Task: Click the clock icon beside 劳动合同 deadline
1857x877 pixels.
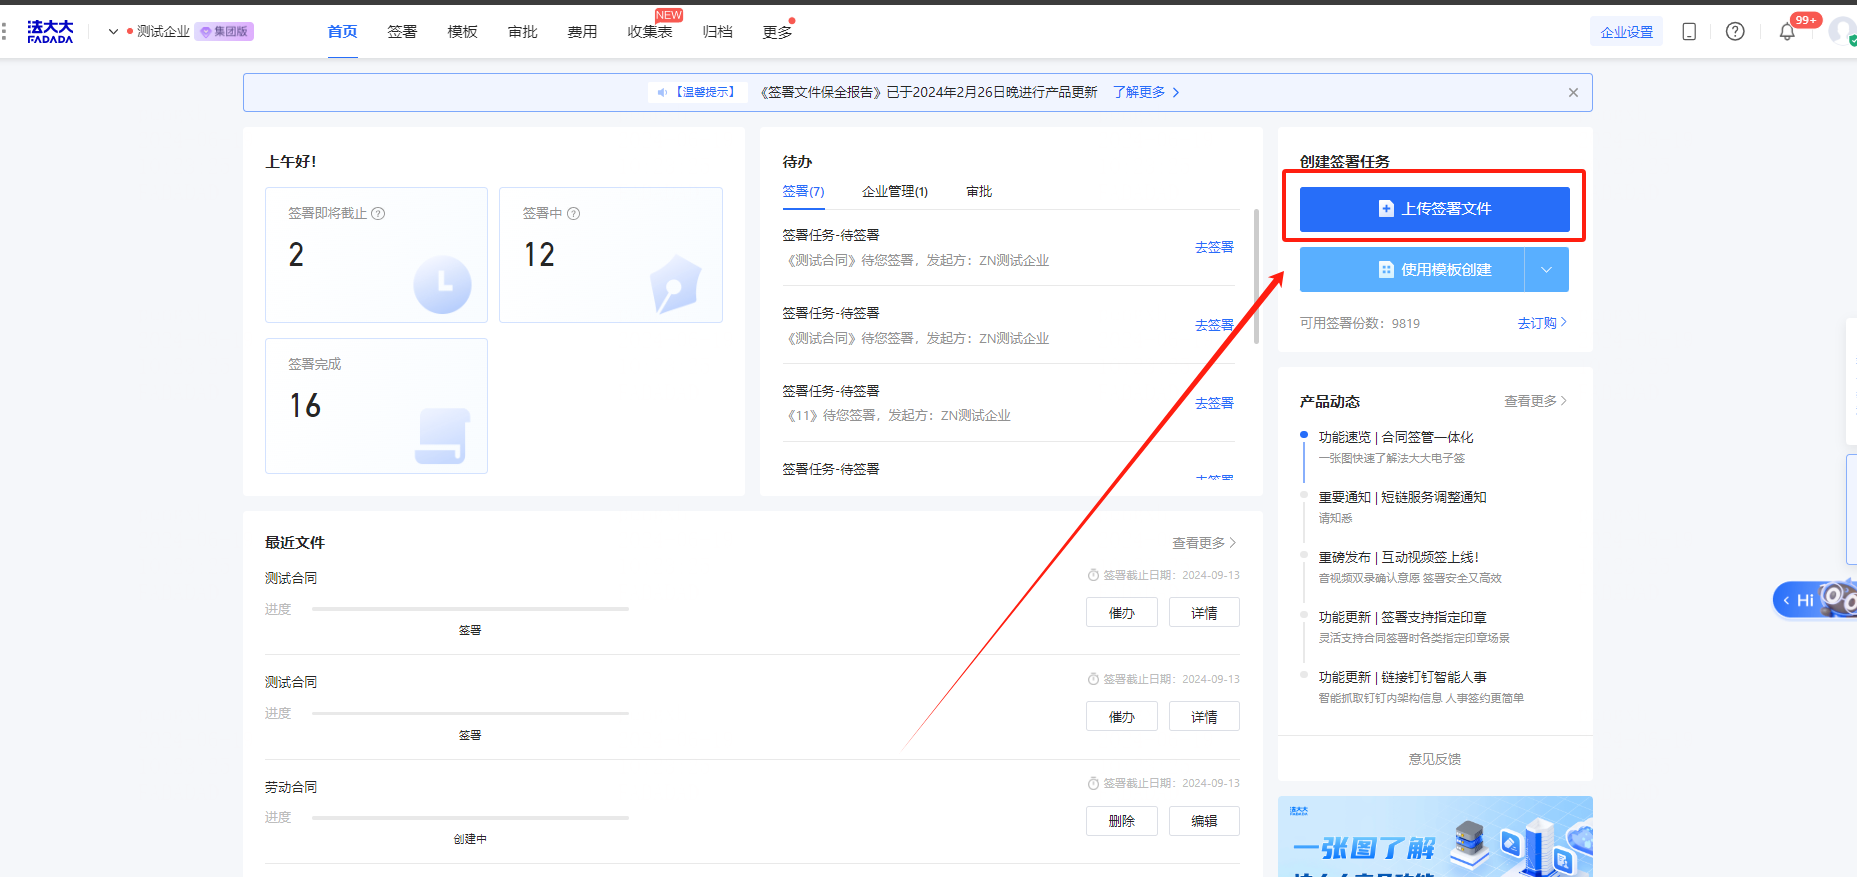Action: point(1093,783)
